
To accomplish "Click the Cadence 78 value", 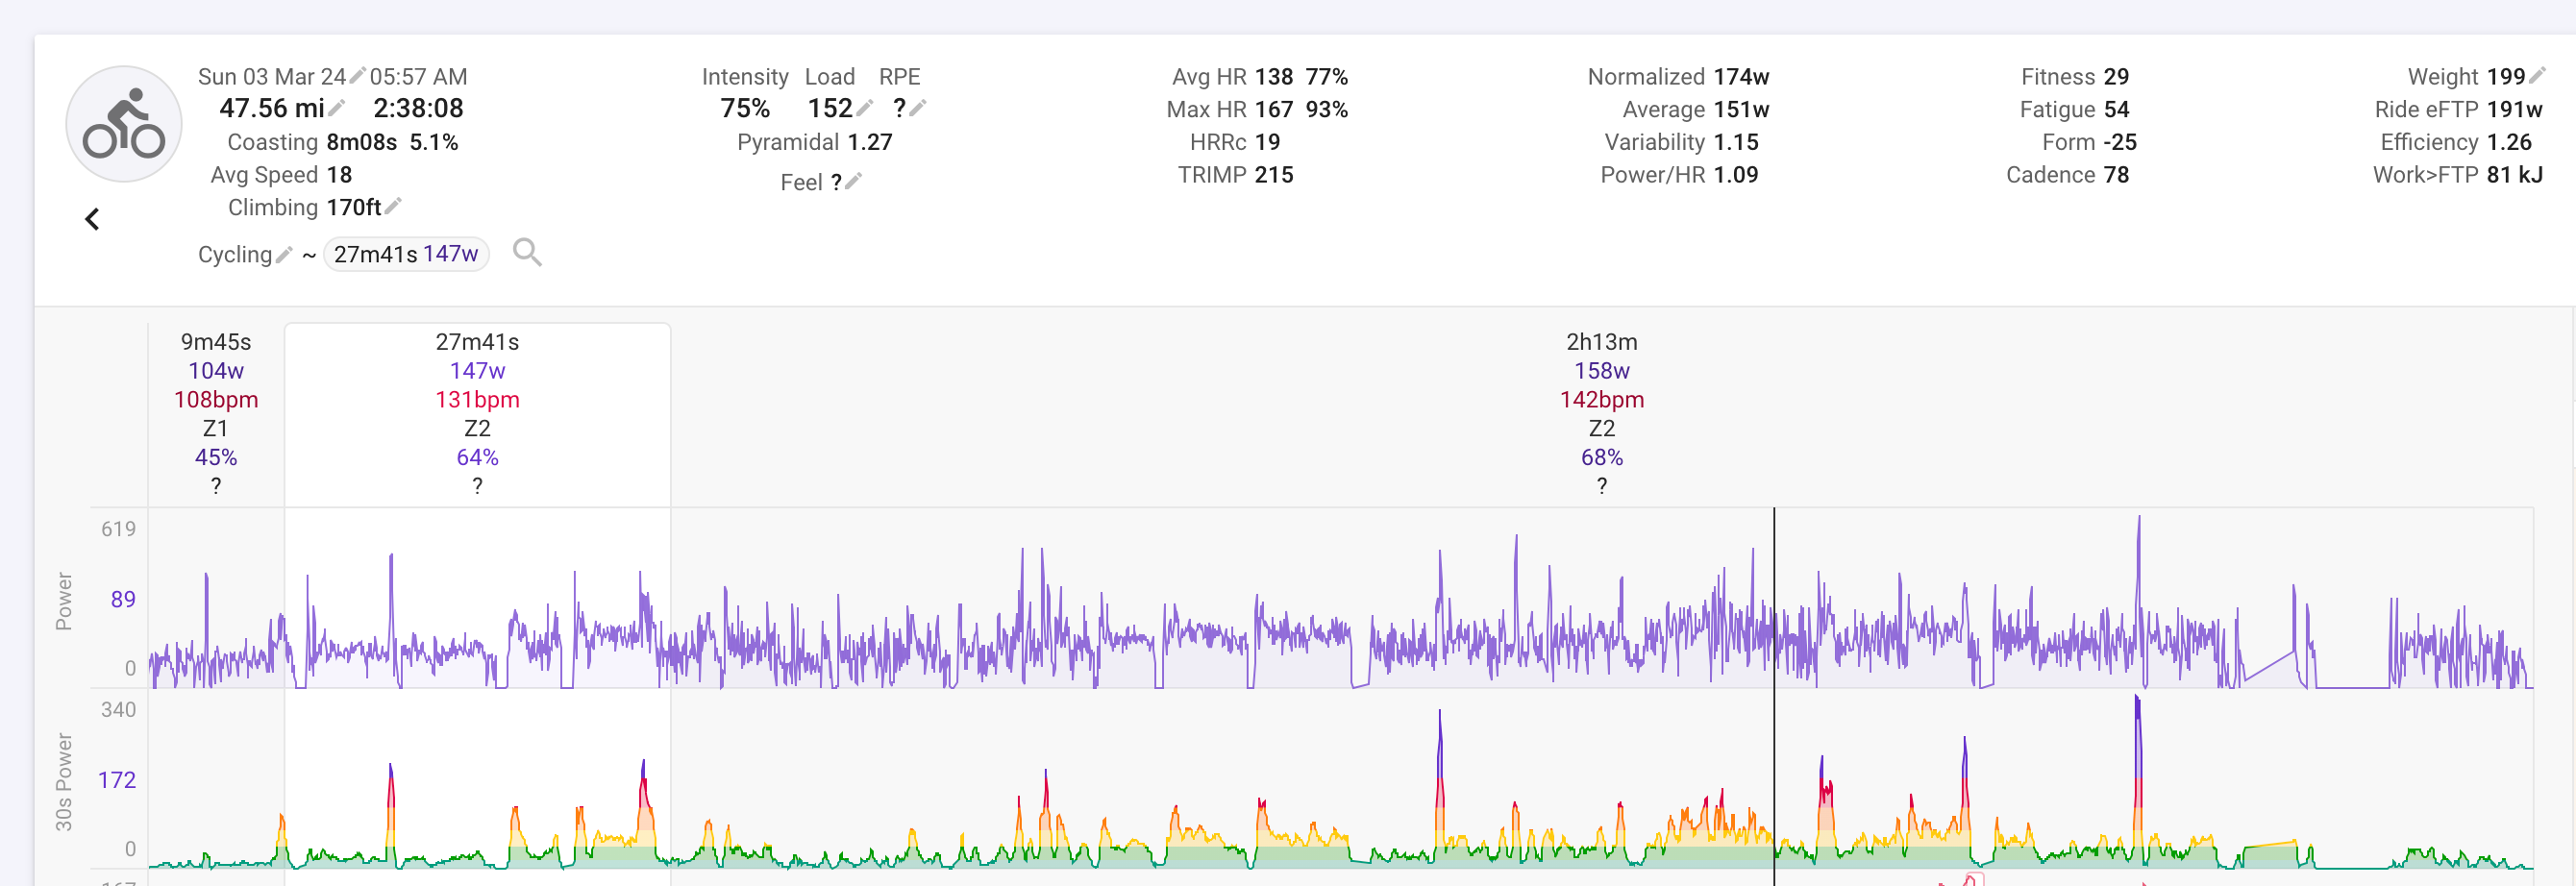I will [2116, 175].
